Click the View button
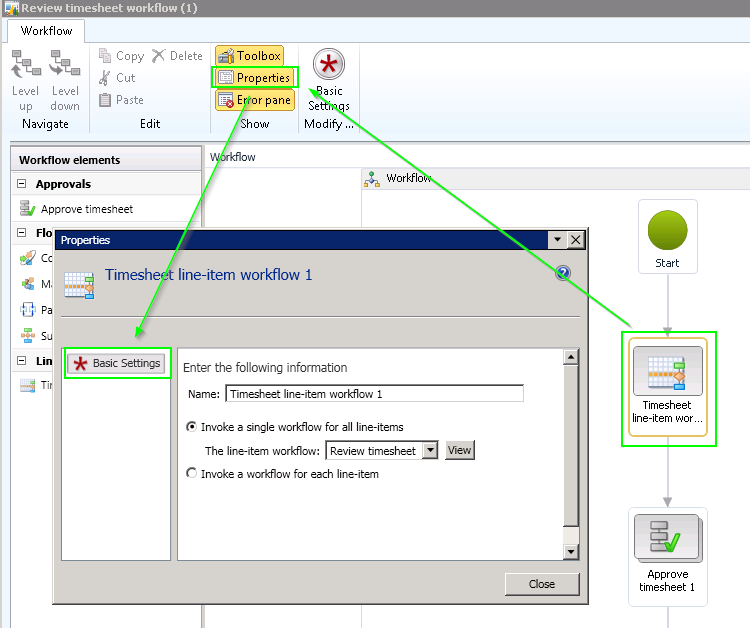The height and width of the screenshot is (628, 750). [x=459, y=451]
